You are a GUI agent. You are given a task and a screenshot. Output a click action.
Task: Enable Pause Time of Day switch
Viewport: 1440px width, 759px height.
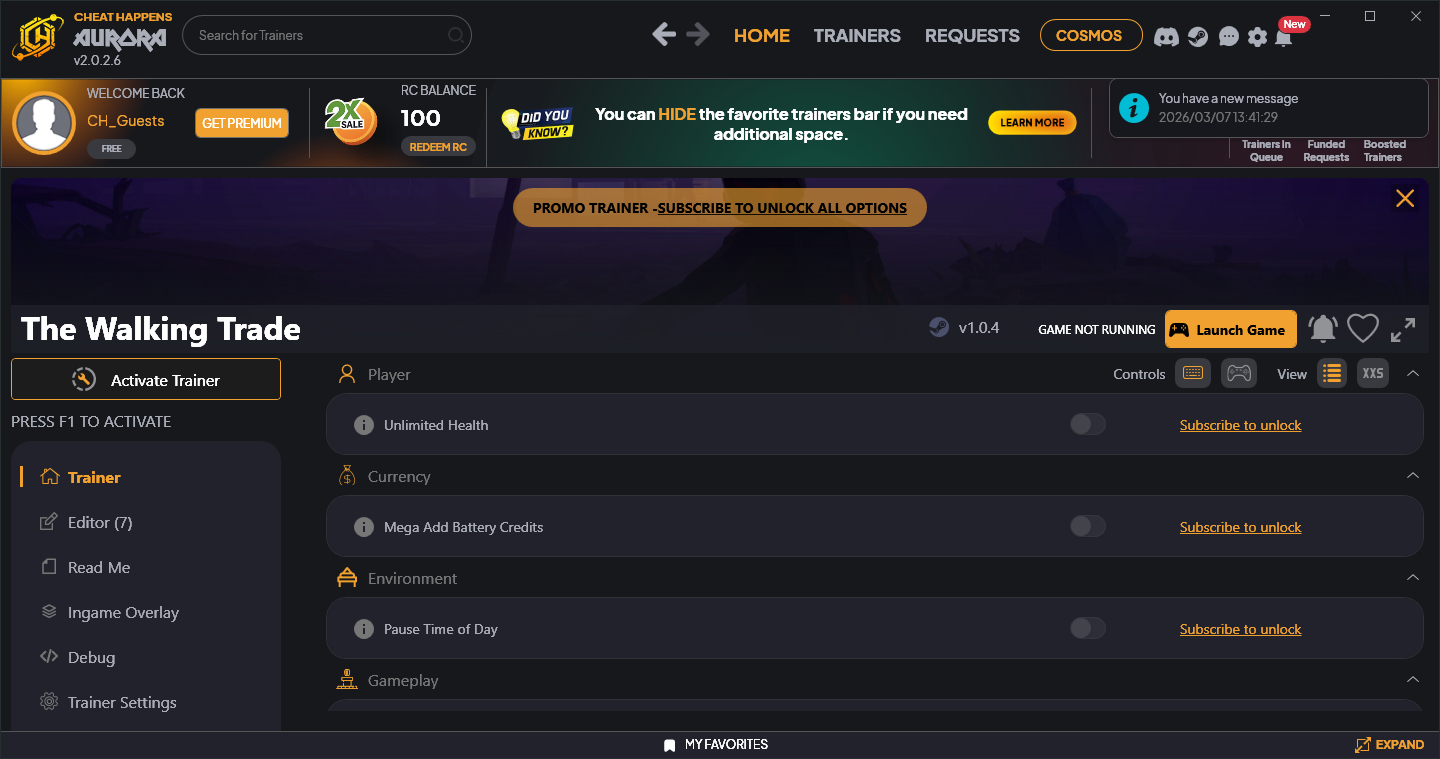pyautogui.click(x=1088, y=629)
